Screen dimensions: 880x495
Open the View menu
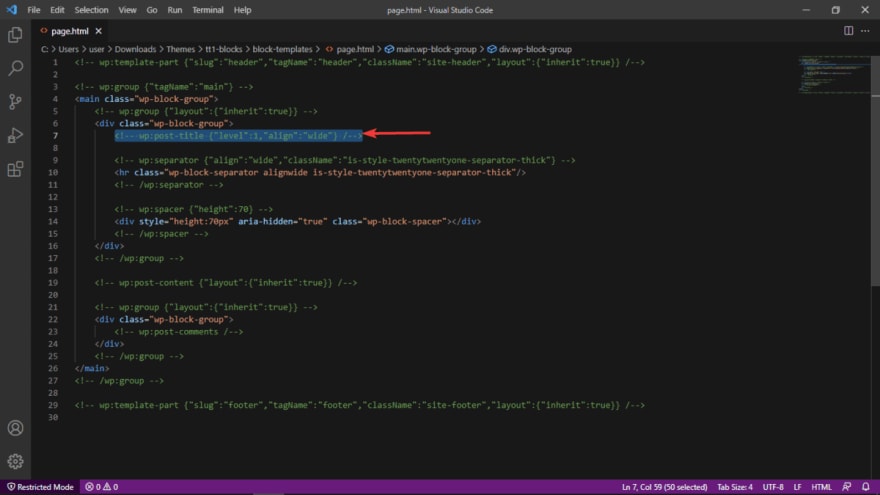pos(127,10)
